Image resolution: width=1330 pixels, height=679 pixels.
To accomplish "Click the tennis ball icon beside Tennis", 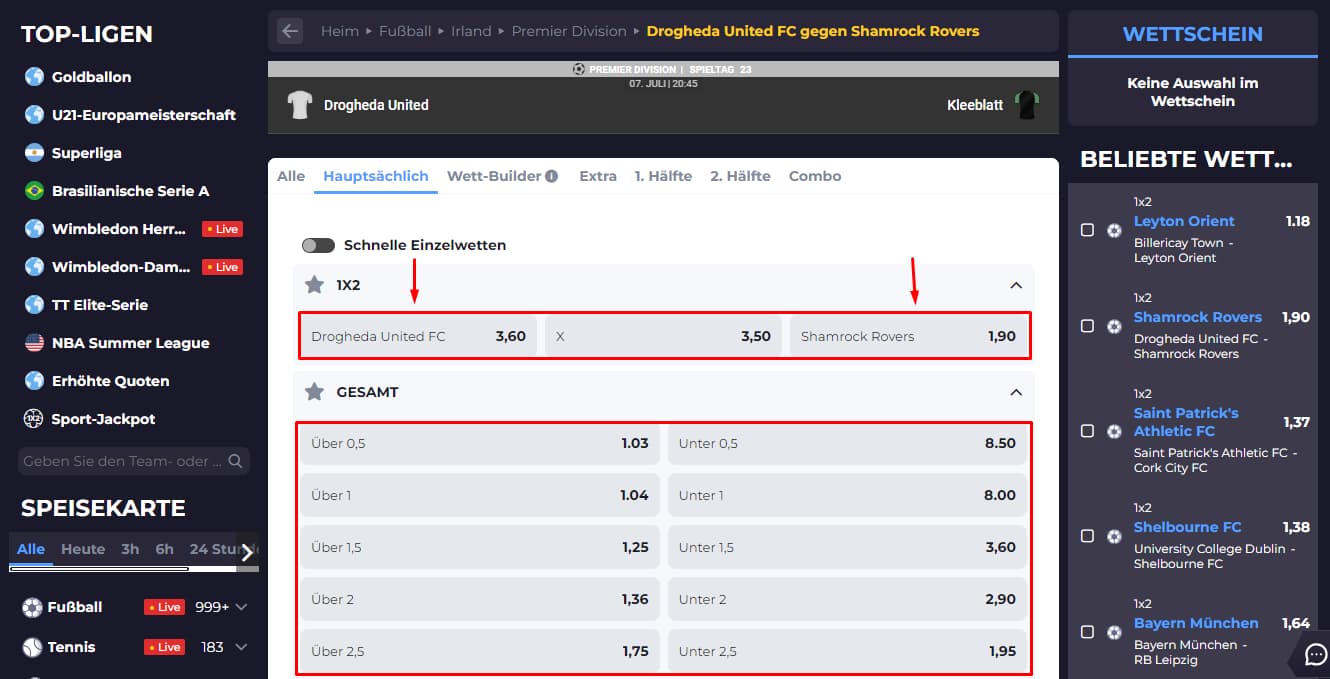I will click(33, 647).
